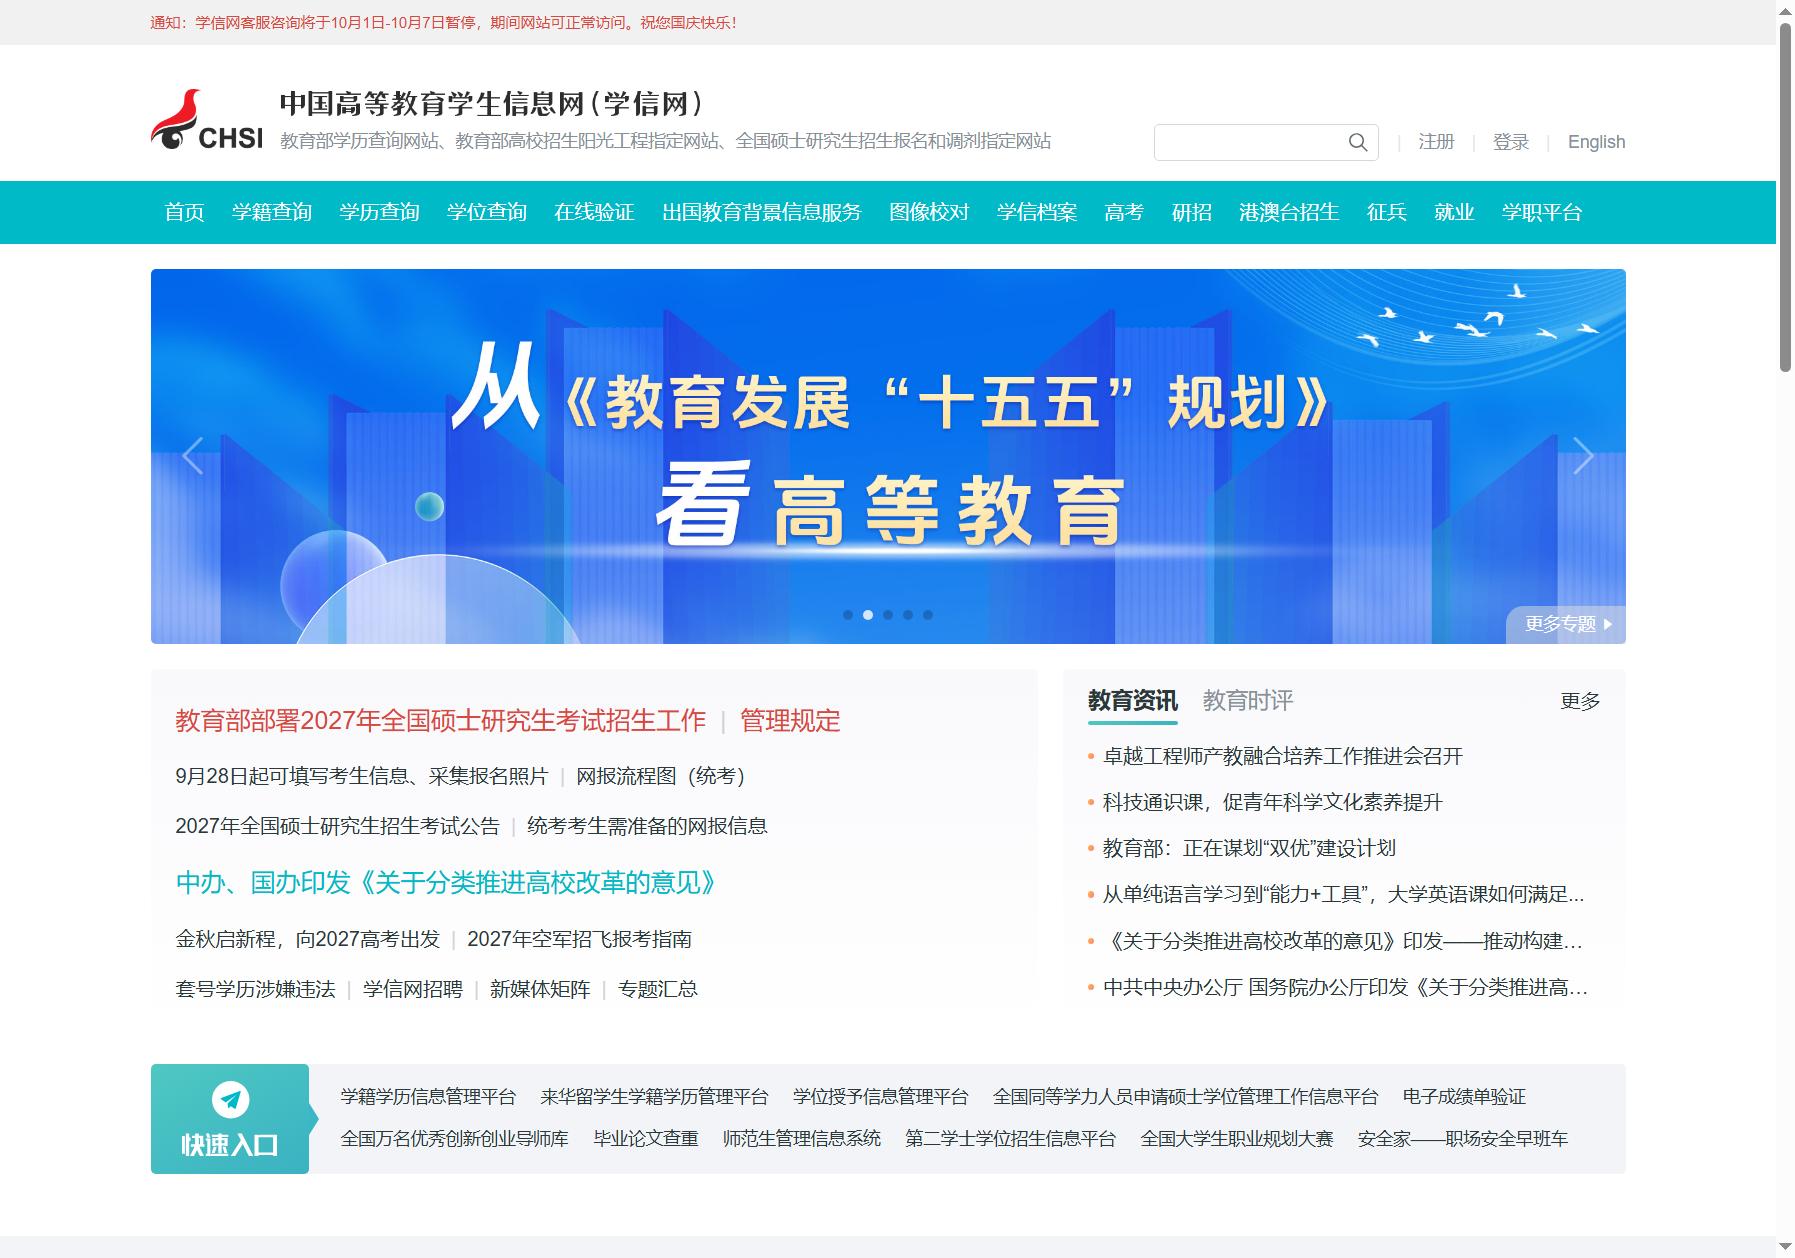Viewport: 1795px width, 1258px height.
Task: Select the first carousel dot
Action: 848,615
